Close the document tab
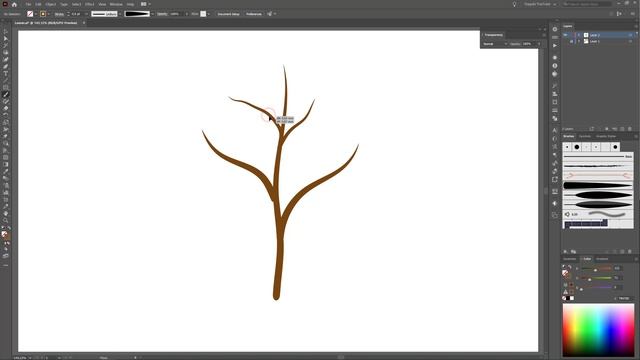 (84, 23)
